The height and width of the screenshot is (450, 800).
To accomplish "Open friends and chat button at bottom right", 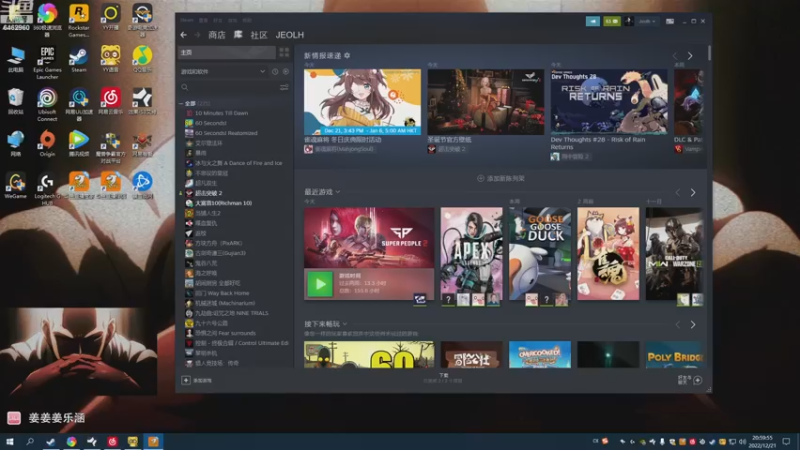I will click(690, 380).
